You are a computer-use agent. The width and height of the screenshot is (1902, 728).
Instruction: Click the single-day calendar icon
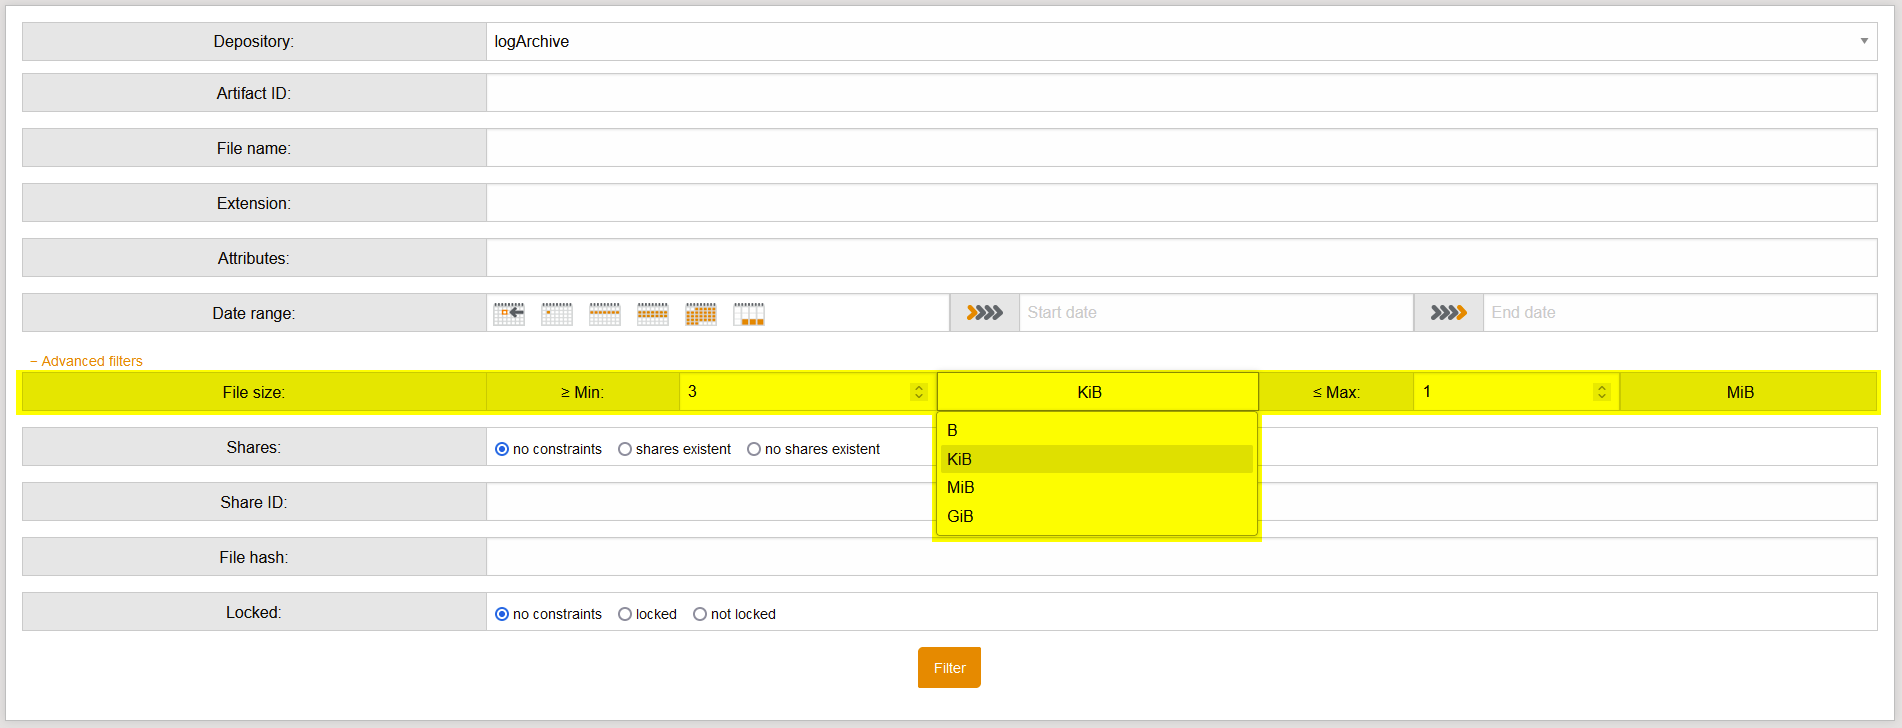point(557,314)
